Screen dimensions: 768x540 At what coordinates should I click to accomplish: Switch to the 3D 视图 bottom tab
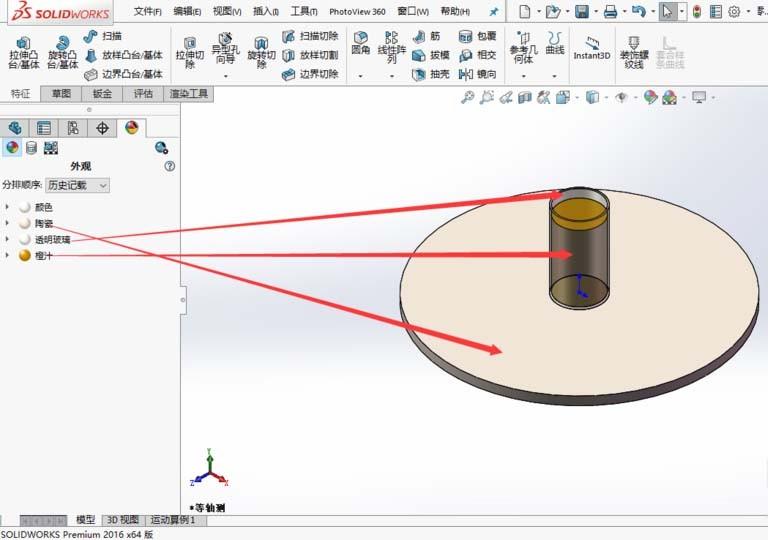(123, 520)
